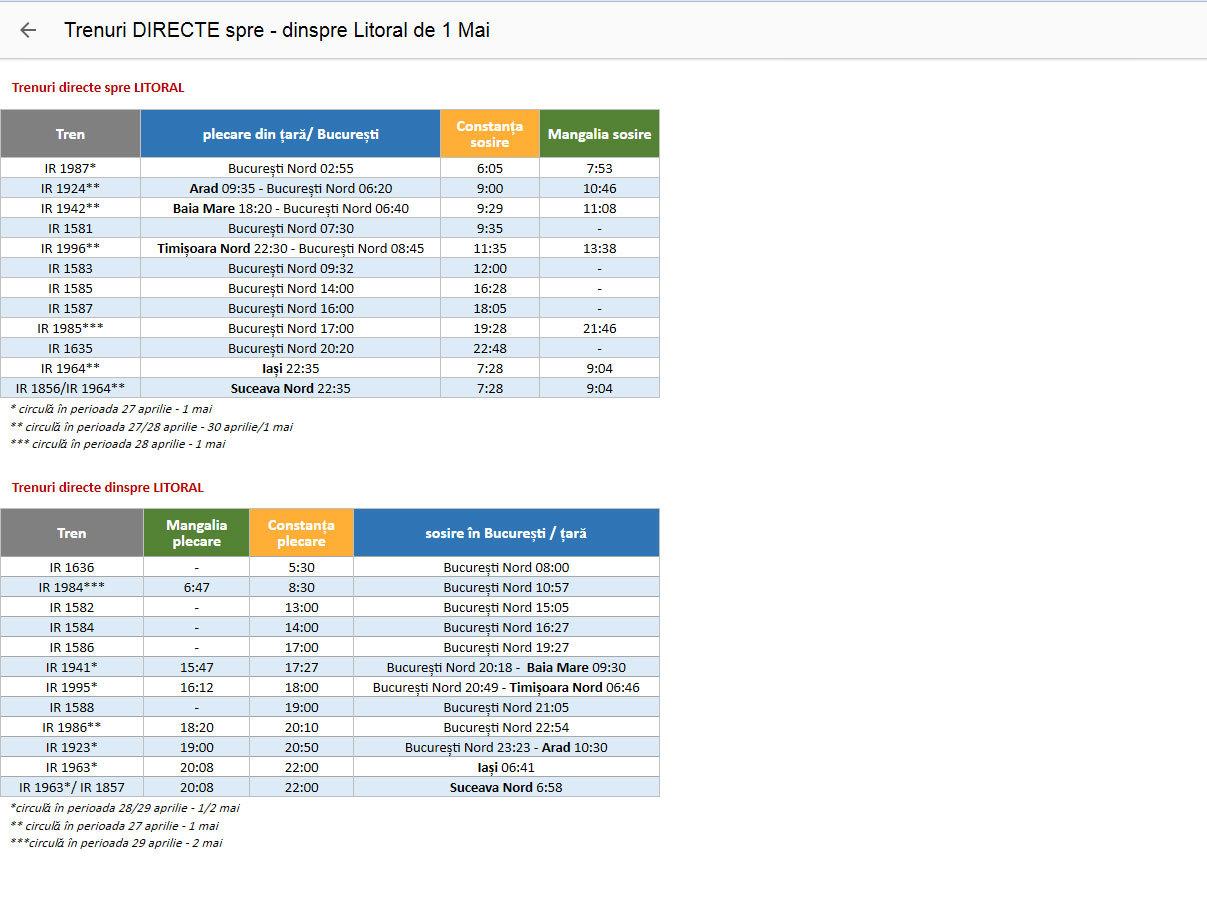Select the IR 1985*** train cell
Image resolution: width=1207 pixels, height=905 pixels.
click(x=70, y=328)
